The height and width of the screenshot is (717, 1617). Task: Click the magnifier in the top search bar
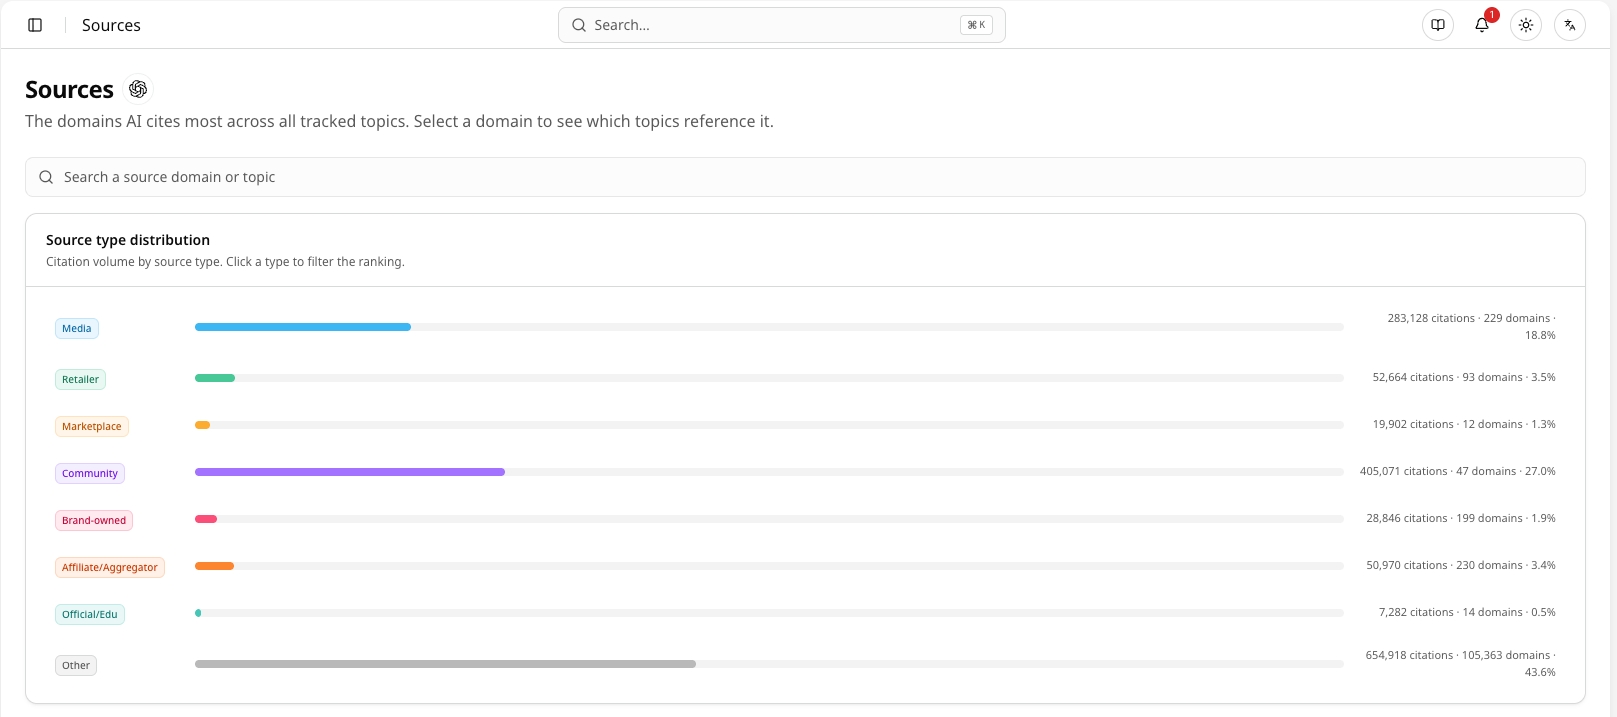coord(579,25)
